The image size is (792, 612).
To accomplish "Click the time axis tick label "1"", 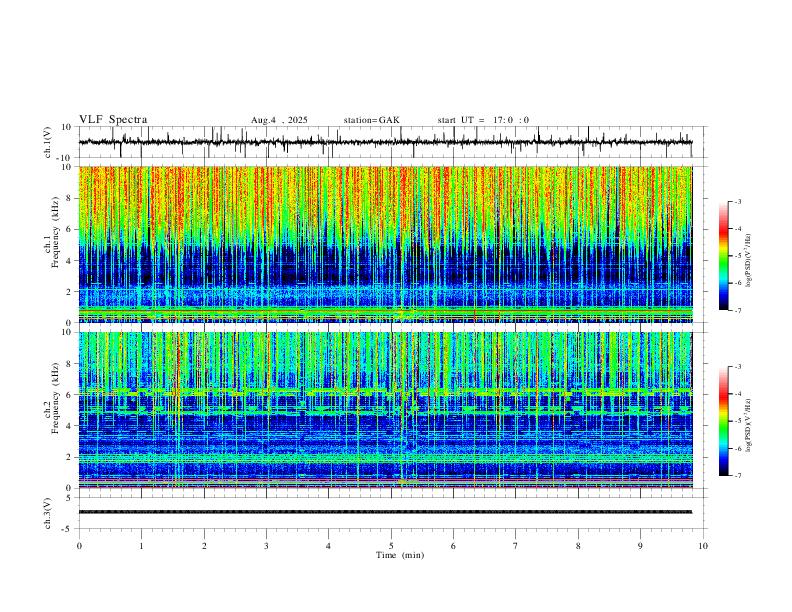I will click(x=141, y=546).
